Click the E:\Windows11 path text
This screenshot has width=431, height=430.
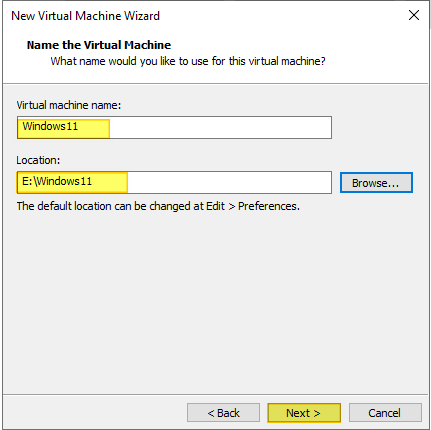click(x=57, y=181)
